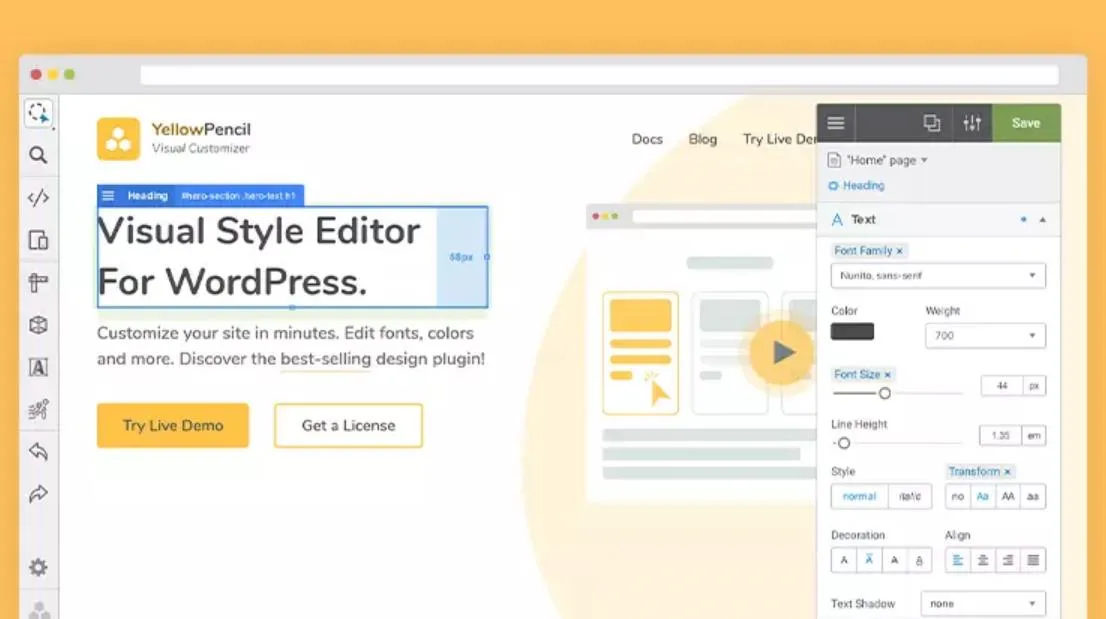
Task: Click the YellowPencil logo at sidebar bottom
Action: click(x=40, y=611)
